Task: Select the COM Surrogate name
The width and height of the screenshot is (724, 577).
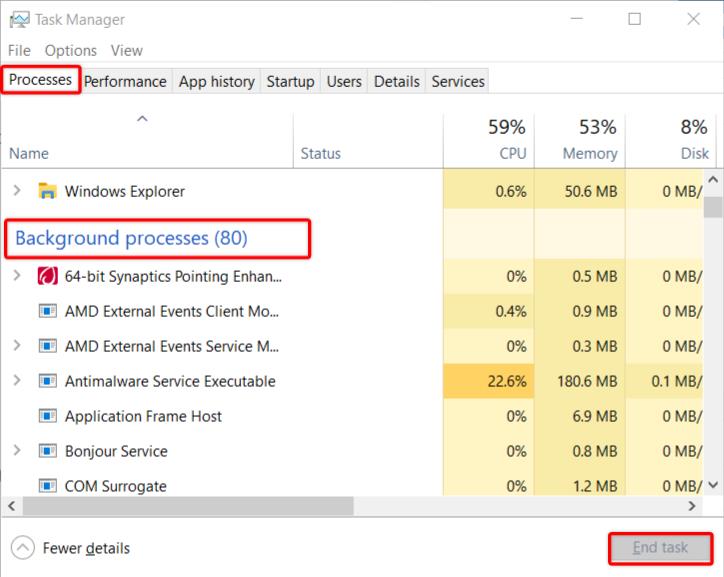Action: click(115, 486)
